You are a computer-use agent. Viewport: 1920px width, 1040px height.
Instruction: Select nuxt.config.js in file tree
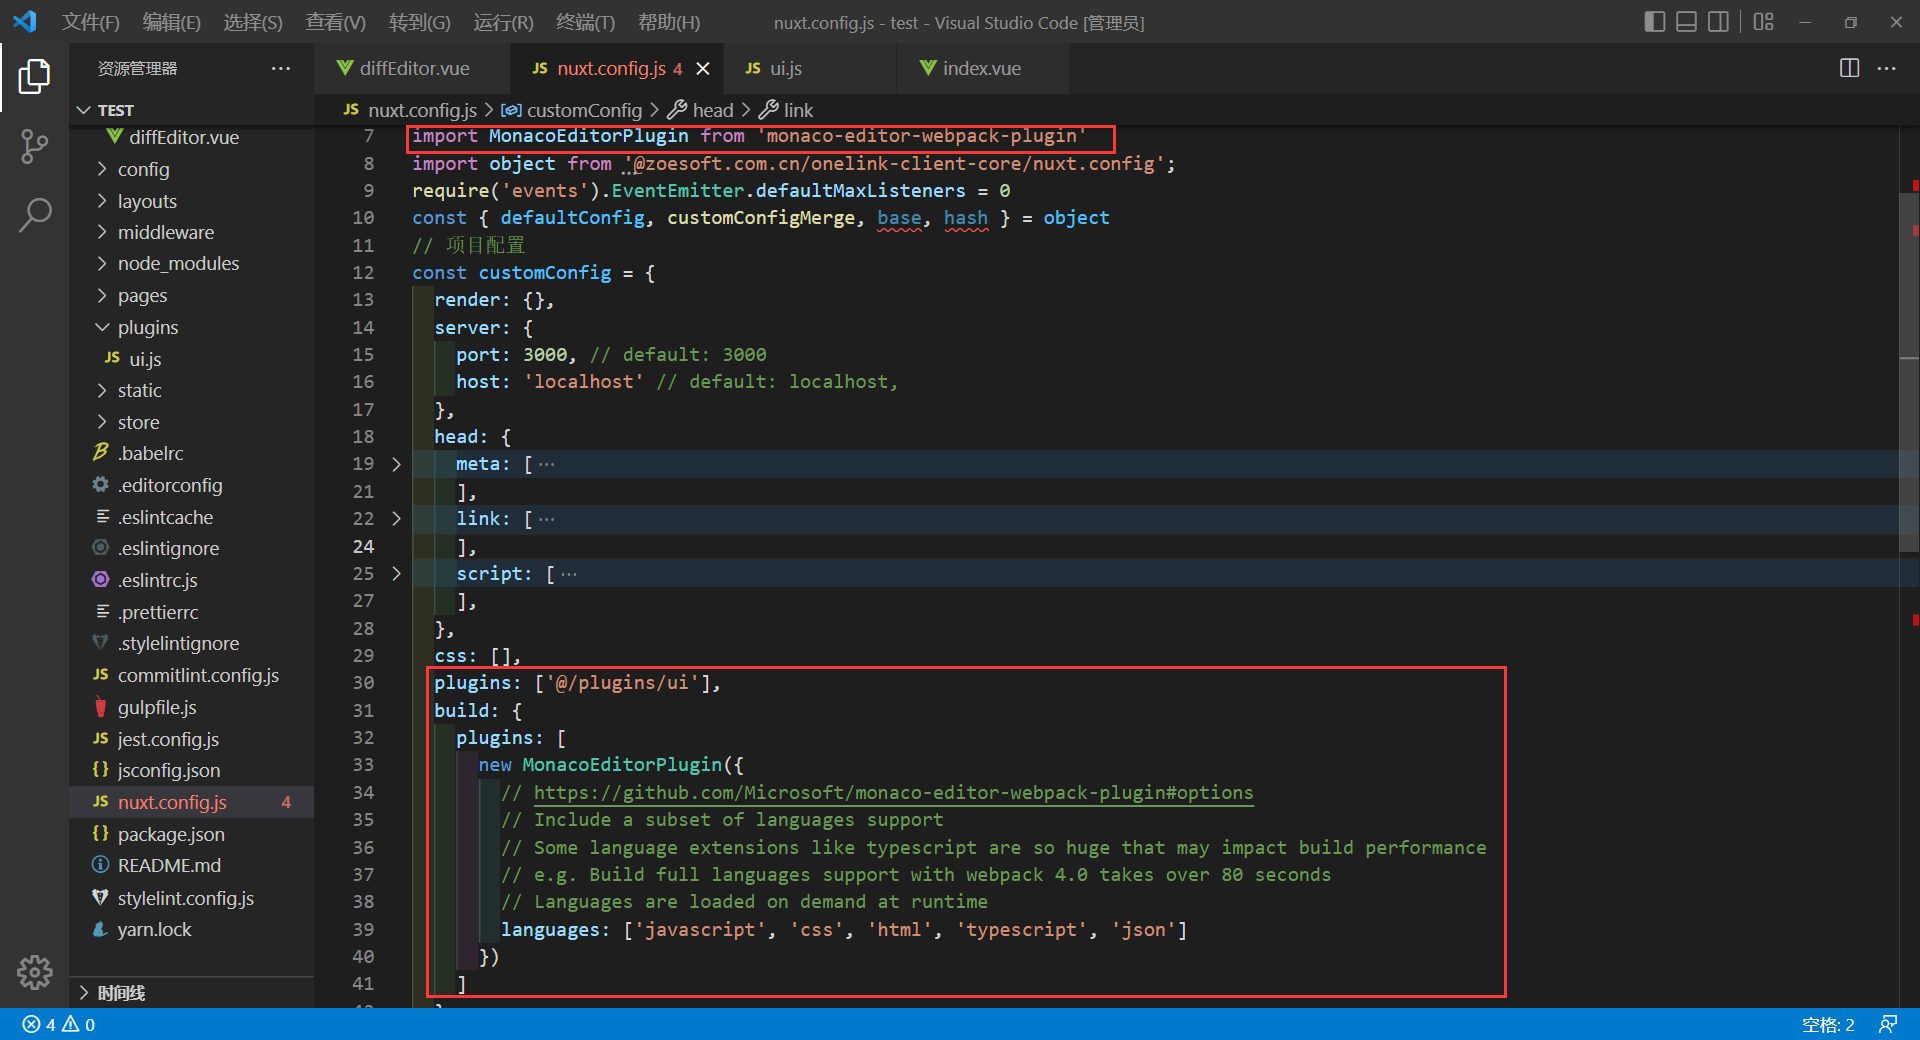point(192,802)
